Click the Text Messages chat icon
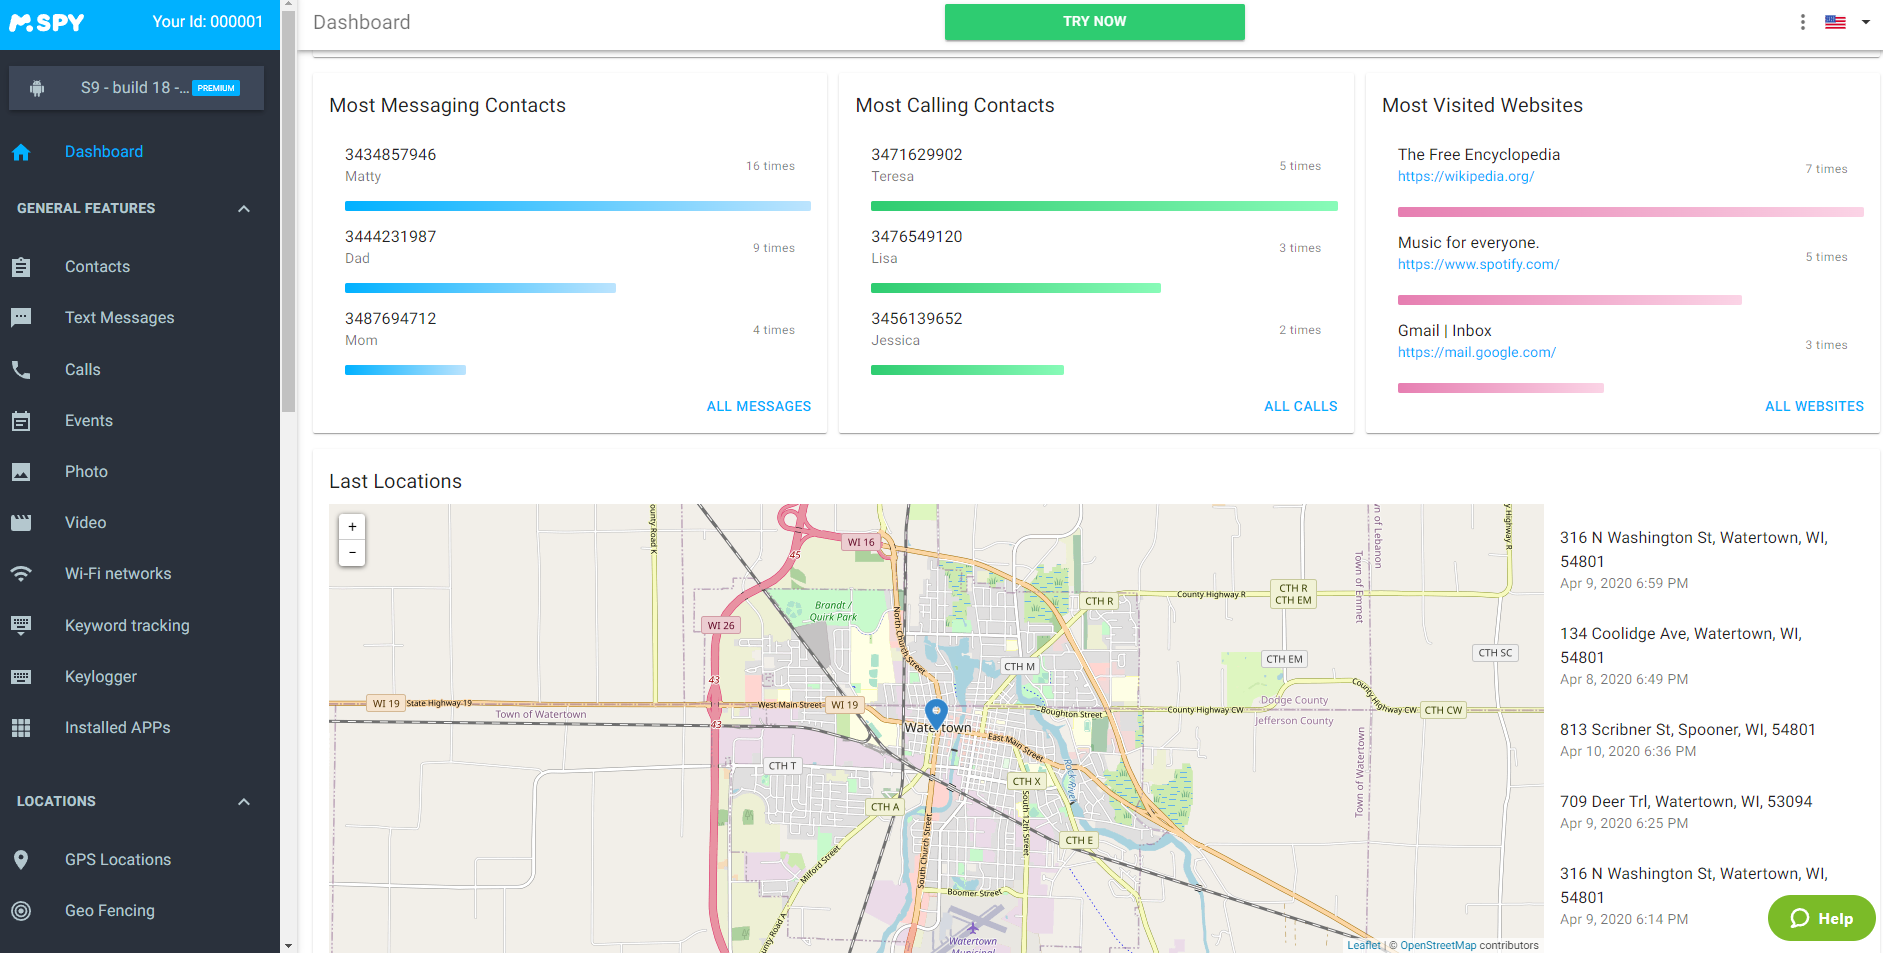Image resolution: width=1883 pixels, height=953 pixels. tap(21, 318)
